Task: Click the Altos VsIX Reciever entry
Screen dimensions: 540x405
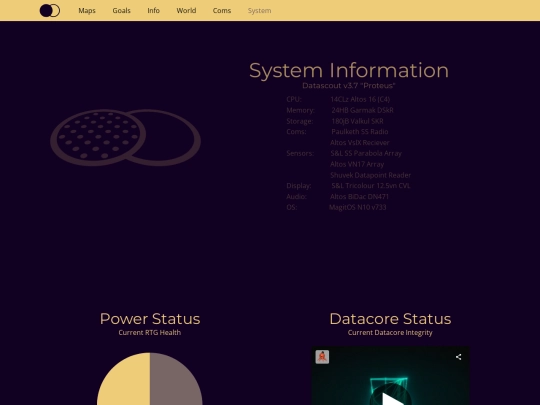Action: pos(360,143)
